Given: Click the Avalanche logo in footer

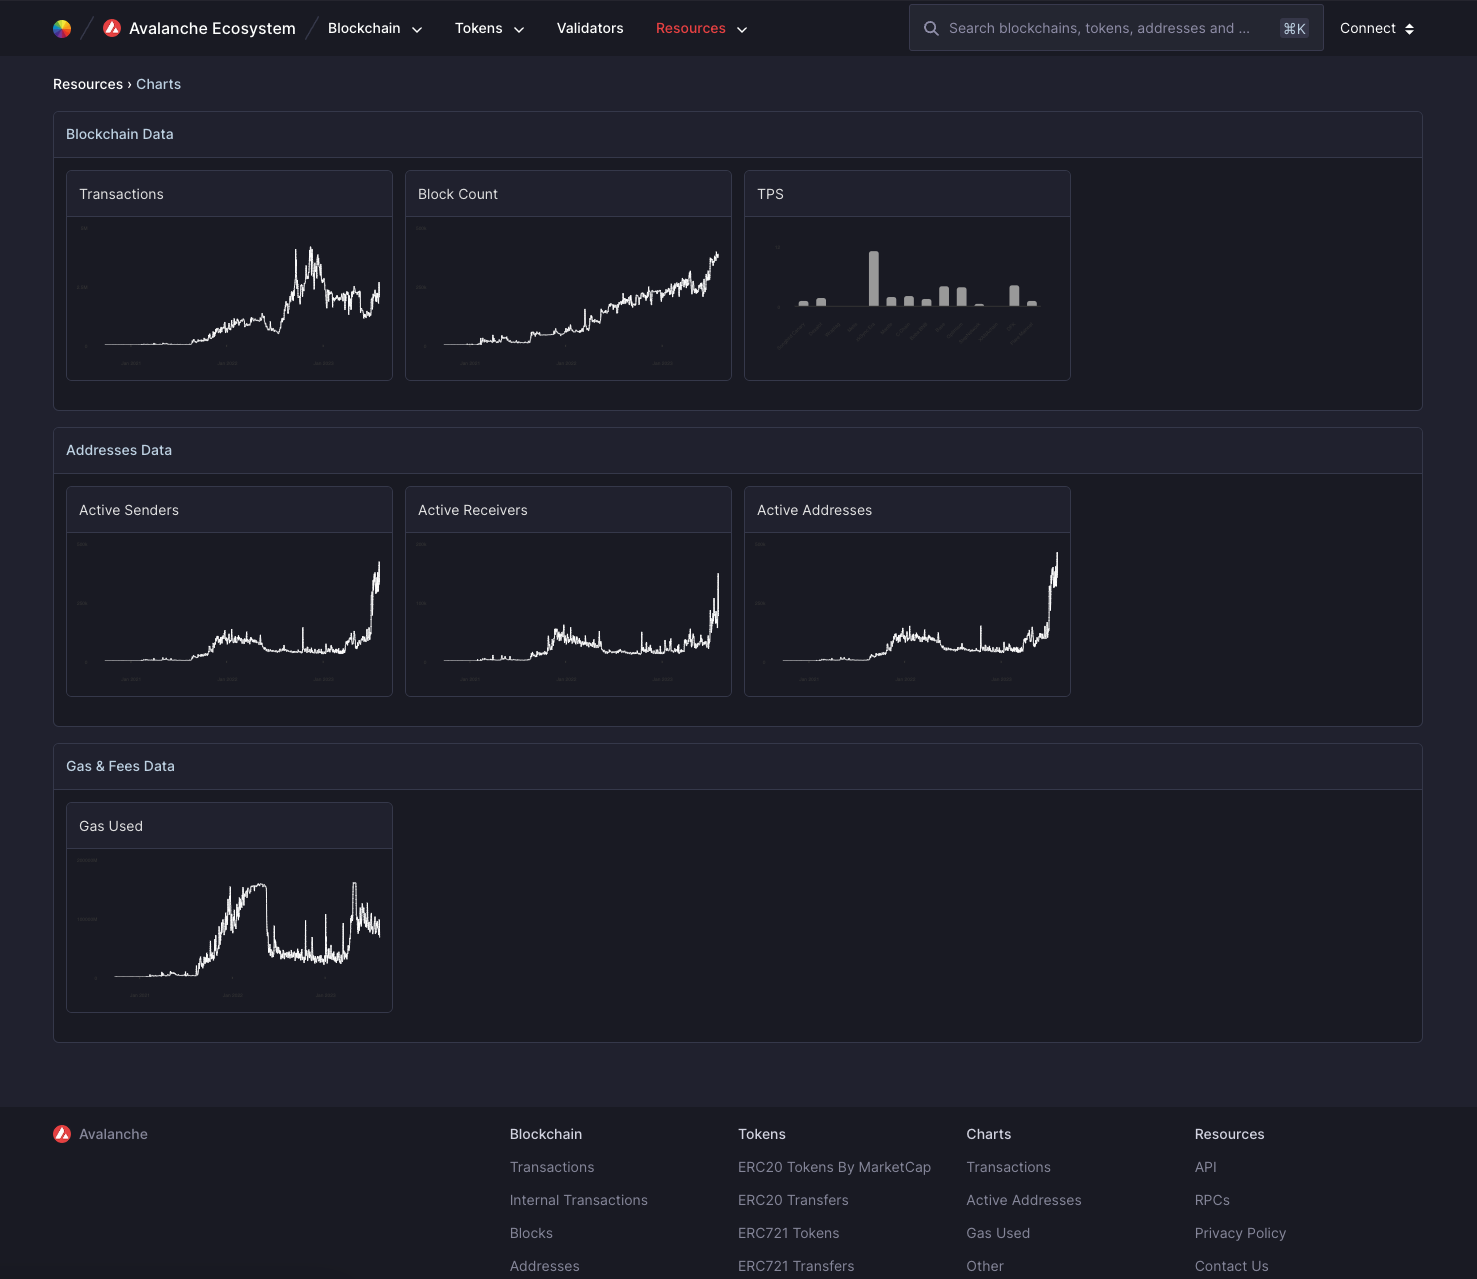Looking at the screenshot, I should coord(62,1134).
